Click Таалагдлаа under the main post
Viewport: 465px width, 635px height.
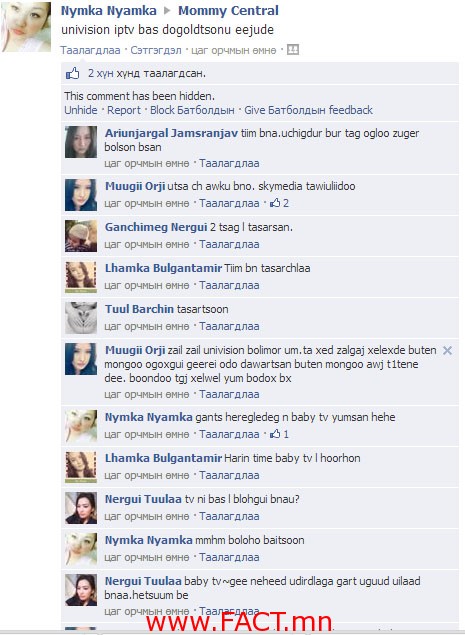90,50
